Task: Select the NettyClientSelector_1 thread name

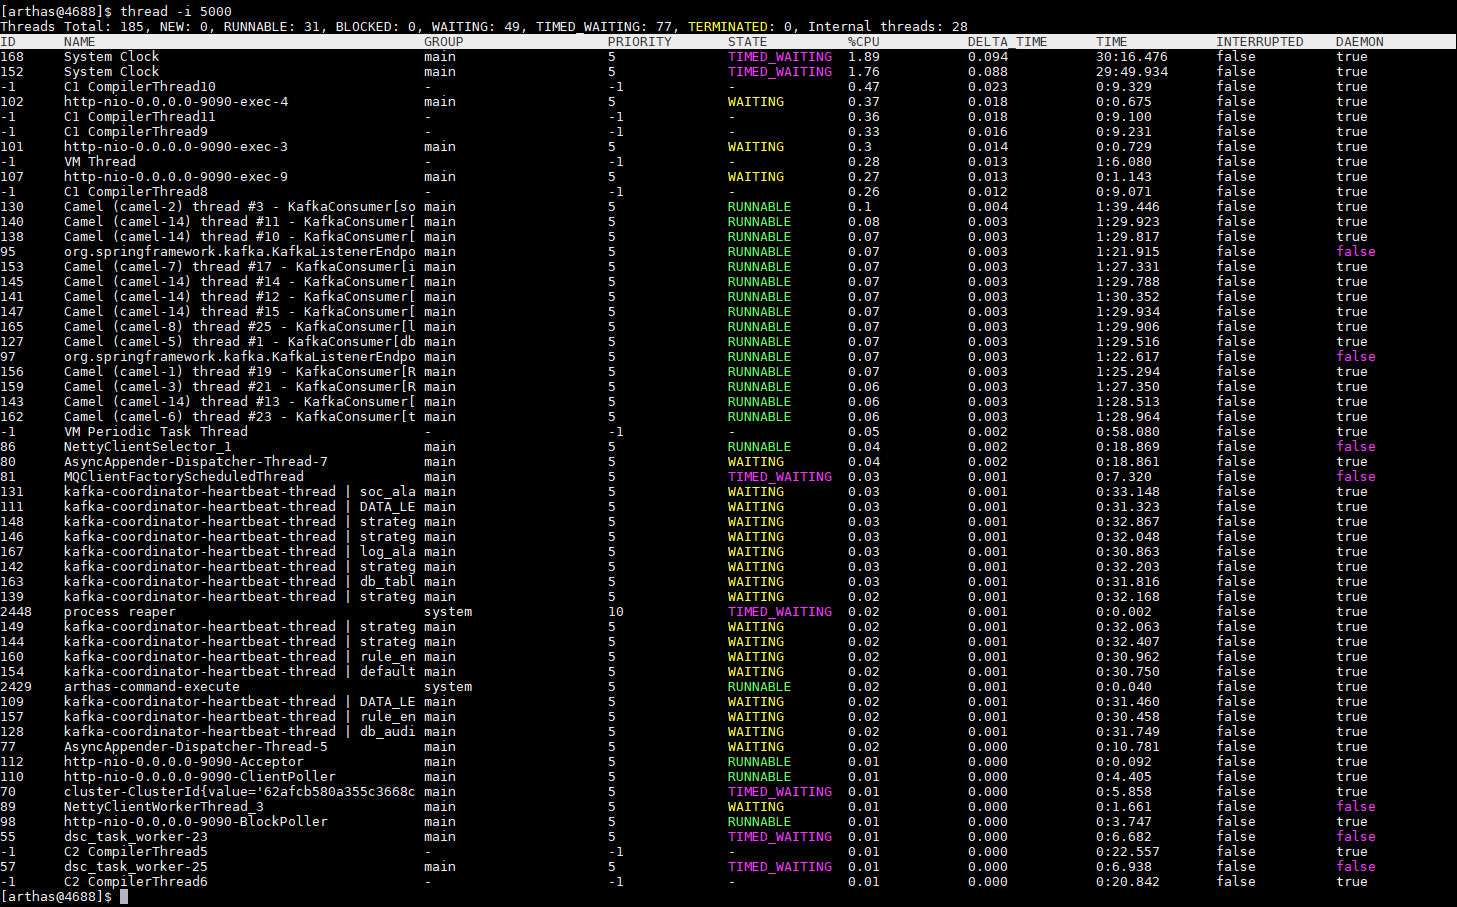Action: coord(148,447)
